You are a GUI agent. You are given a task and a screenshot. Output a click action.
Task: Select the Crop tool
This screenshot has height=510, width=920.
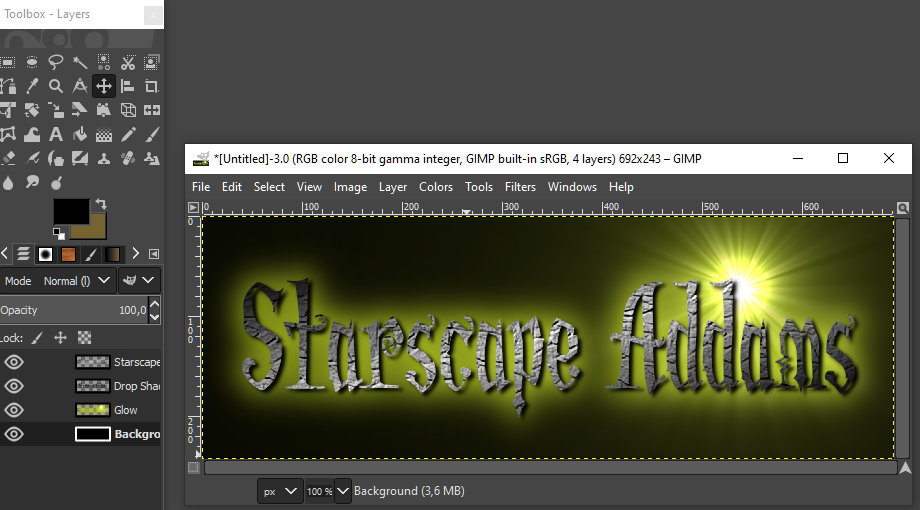tap(152, 86)
